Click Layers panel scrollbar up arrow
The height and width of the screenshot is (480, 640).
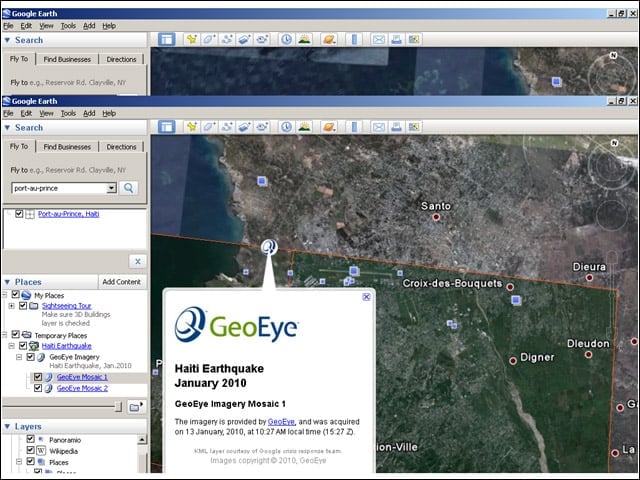[142, 440]
